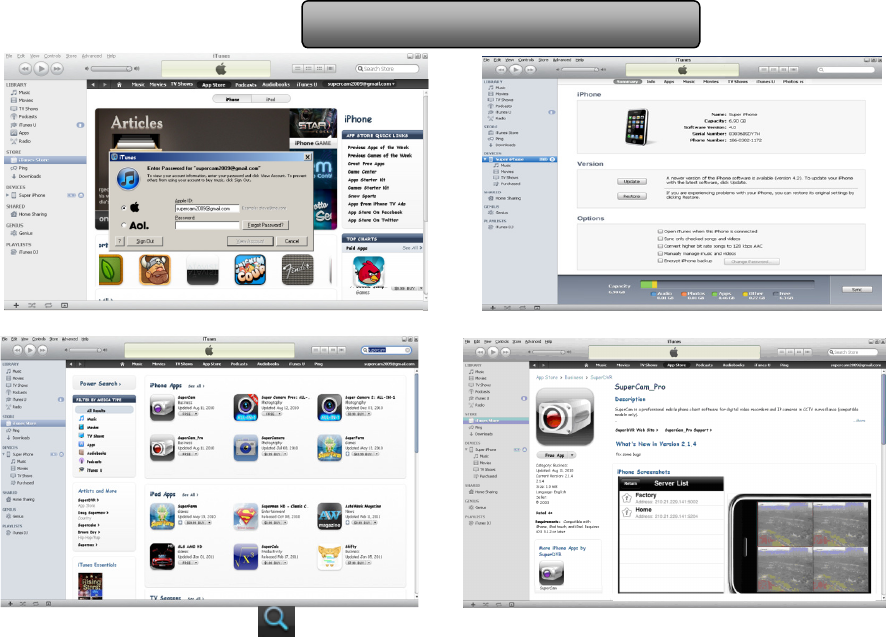
Task: Open the FREE button dropdown for SuperCam in iPhone Apps
Action: click(196, 414)
